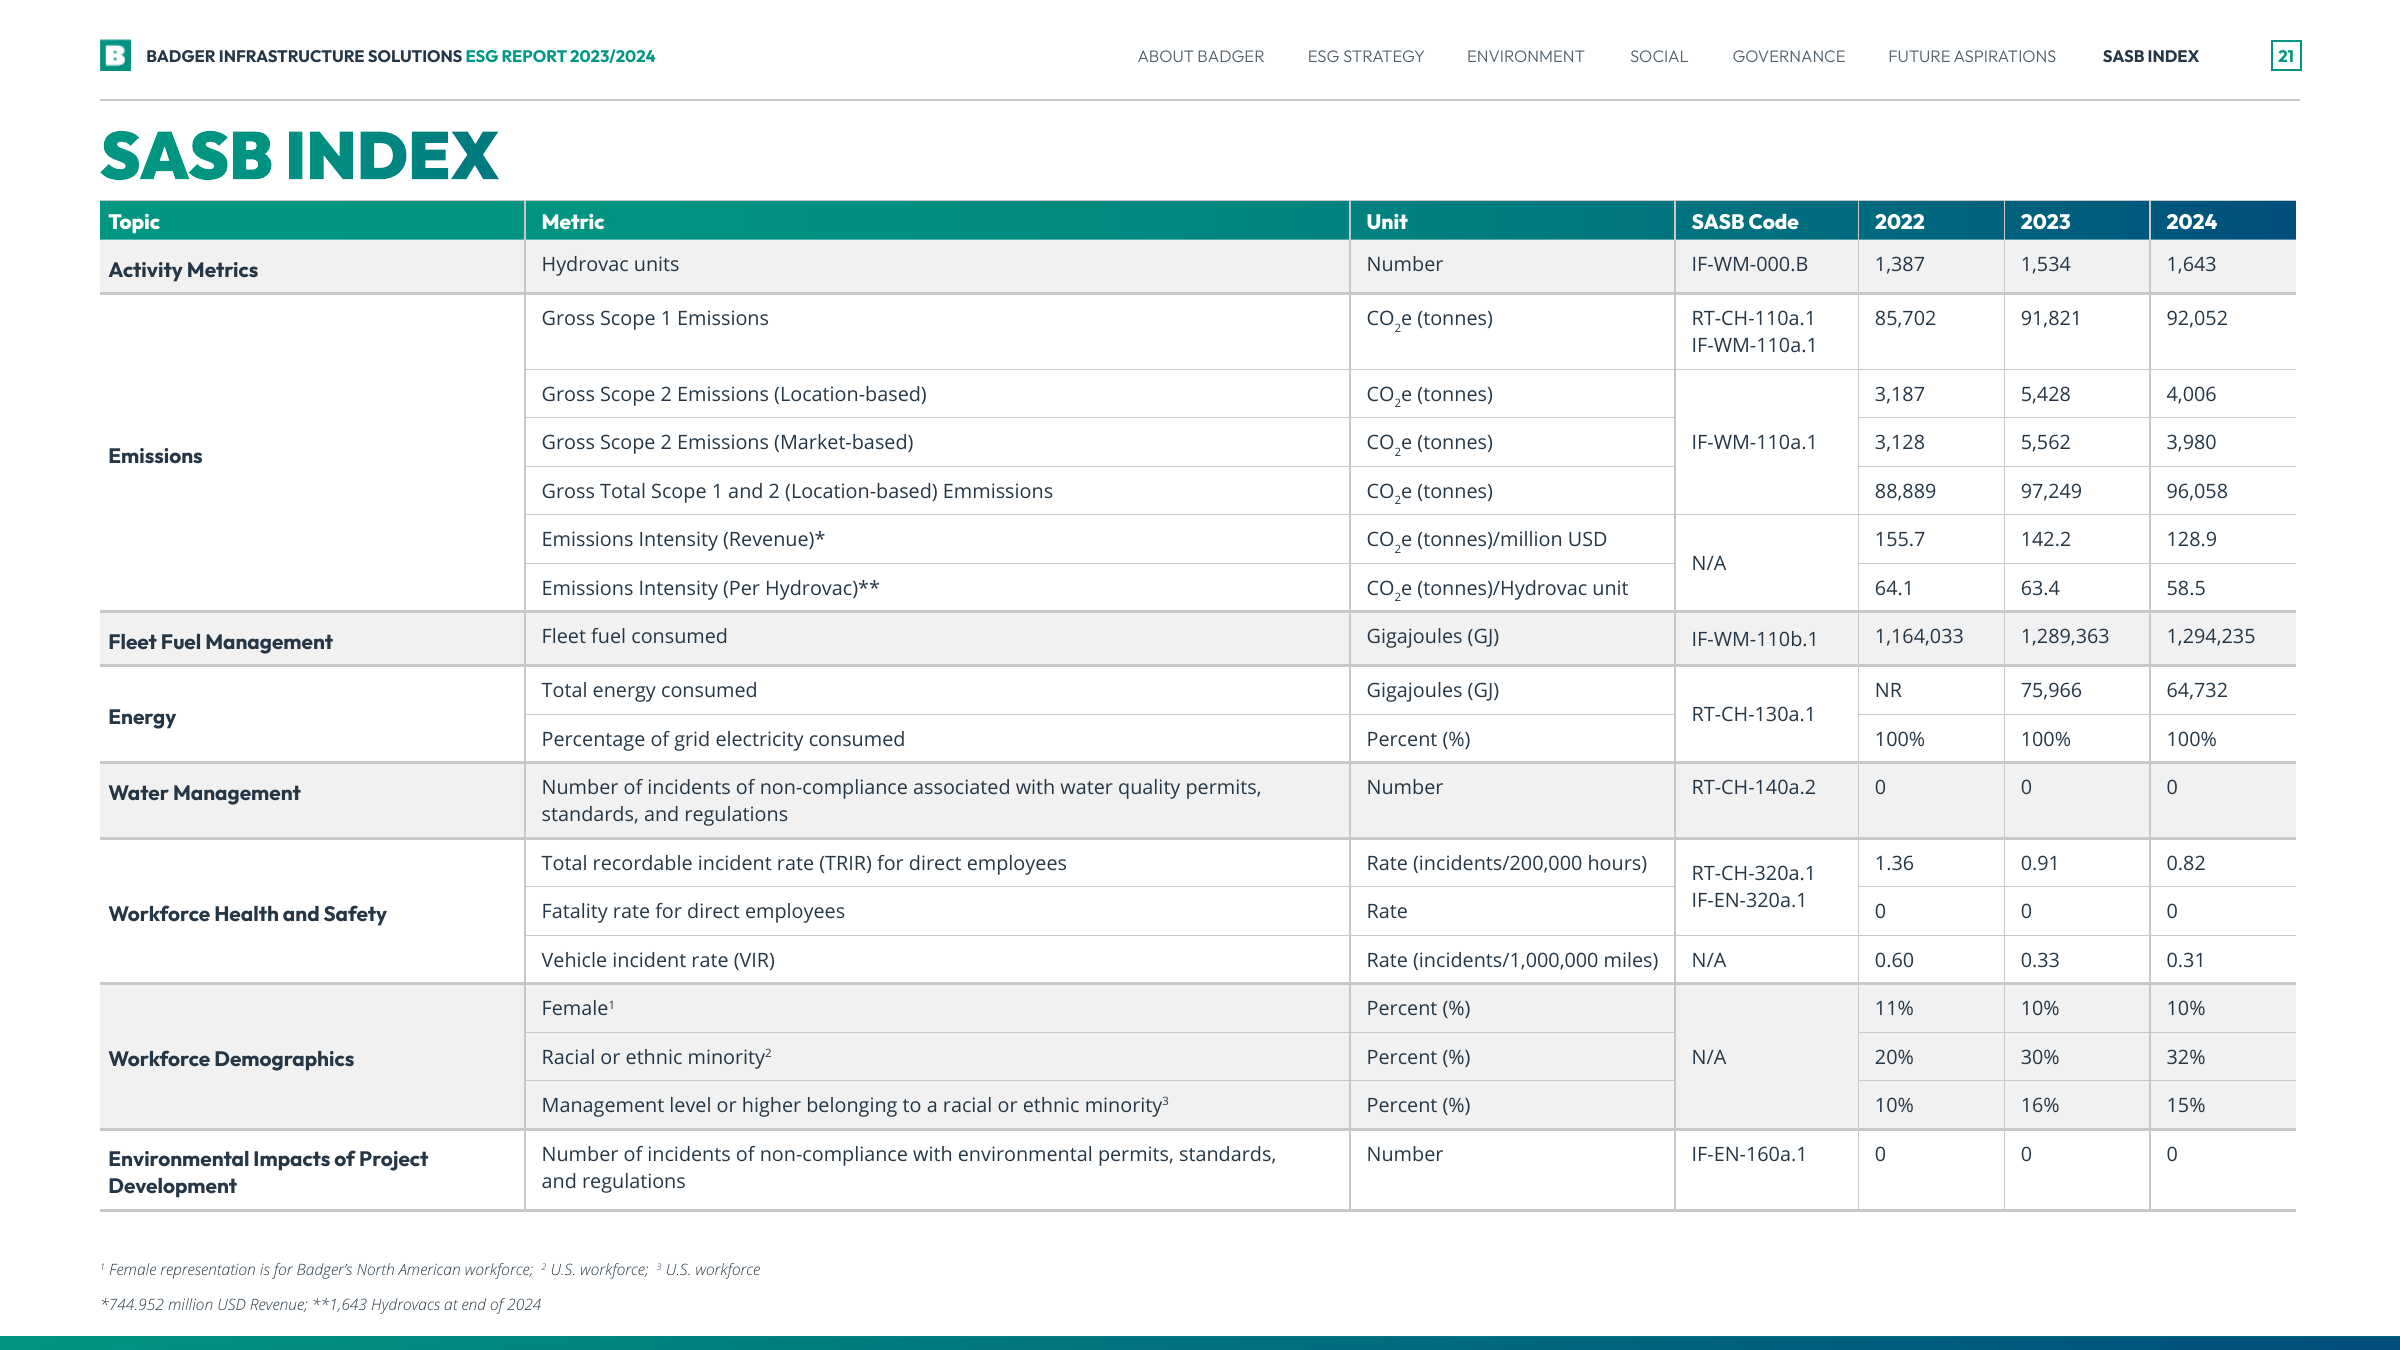Jump to FUTURE ASPIRATIONS section
The width and height of the screenshot is (2400, 1350).
1971,56
